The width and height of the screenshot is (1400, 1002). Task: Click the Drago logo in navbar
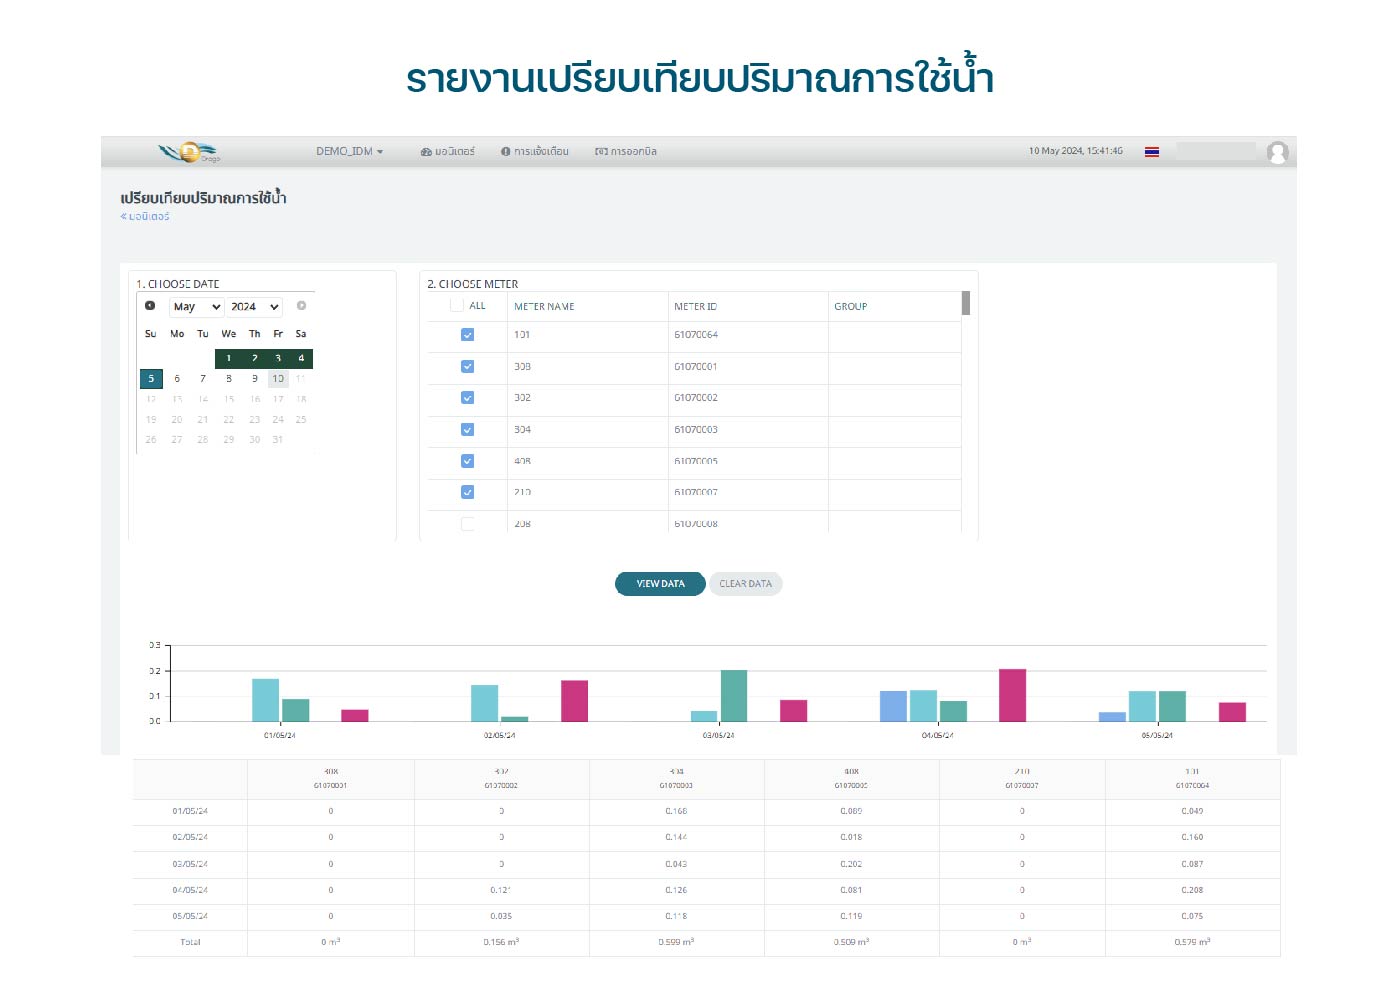[189, 152]
